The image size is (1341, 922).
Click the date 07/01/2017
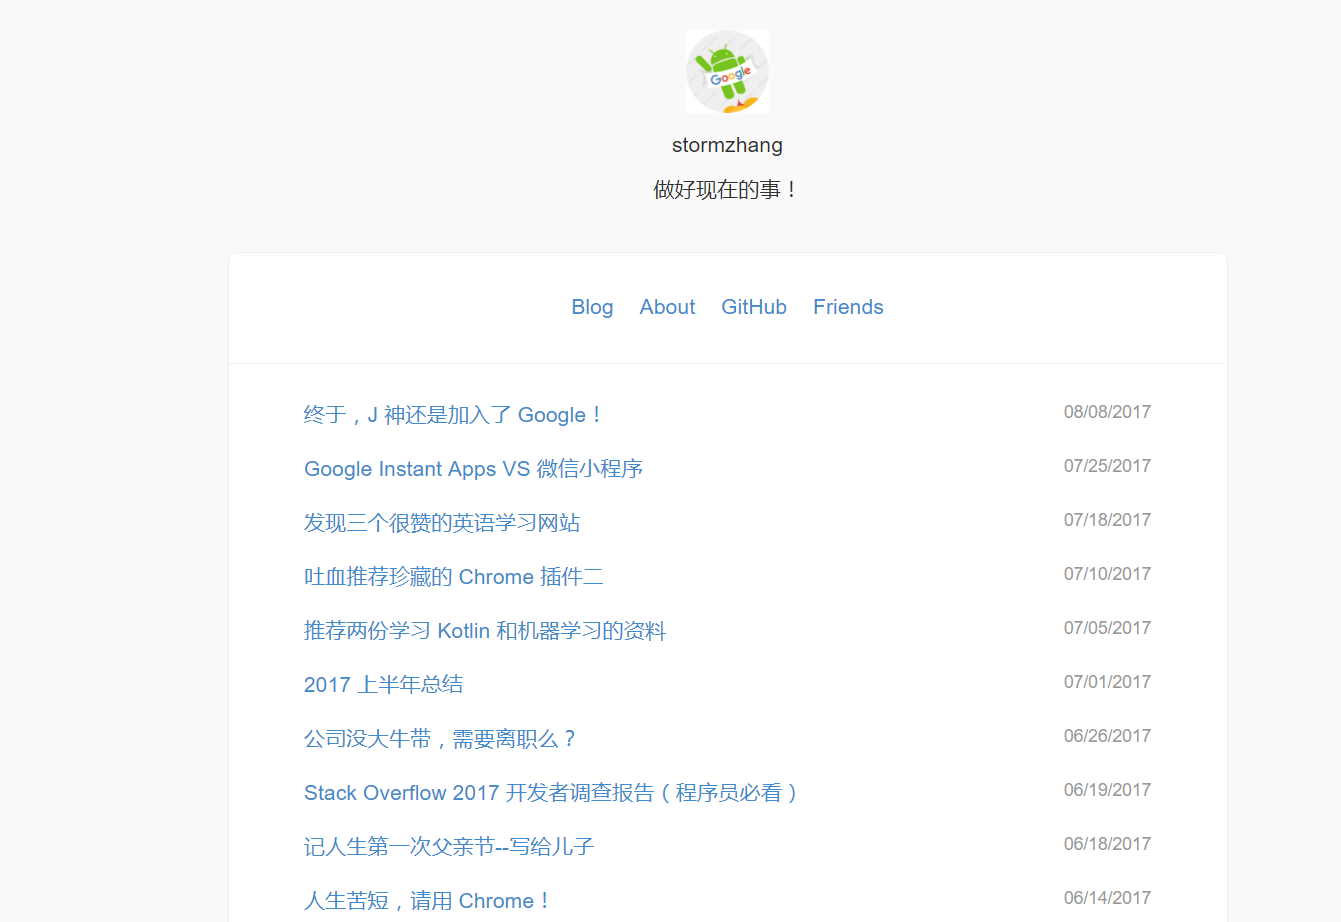pyautogui.click(x=1107, y=682)
